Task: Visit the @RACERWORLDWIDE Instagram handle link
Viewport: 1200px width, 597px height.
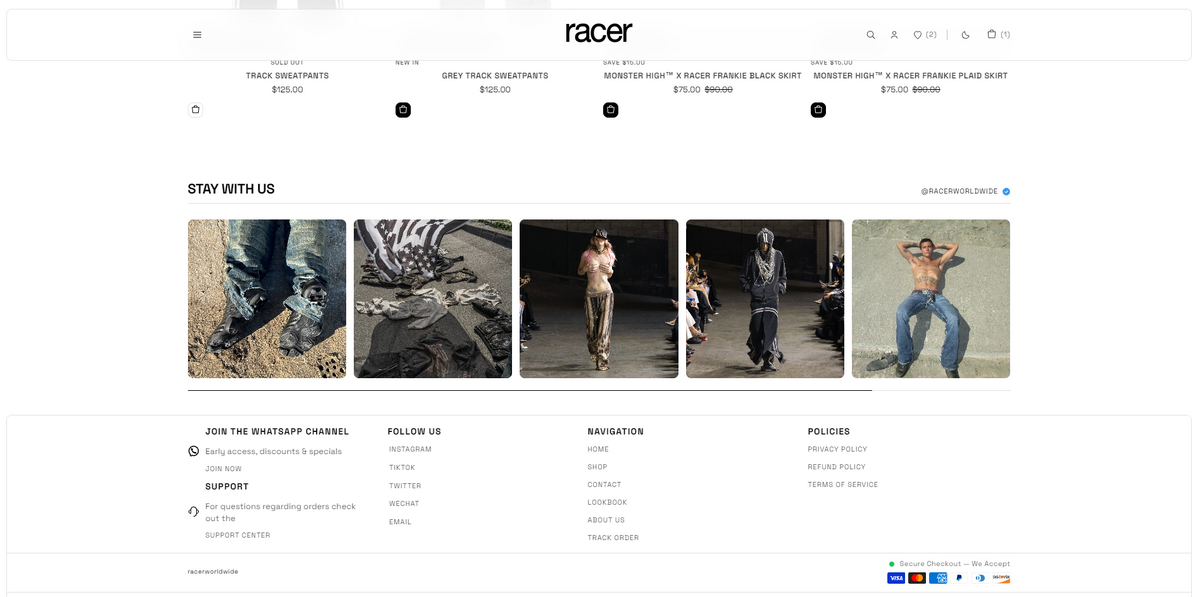Action: 959,191
